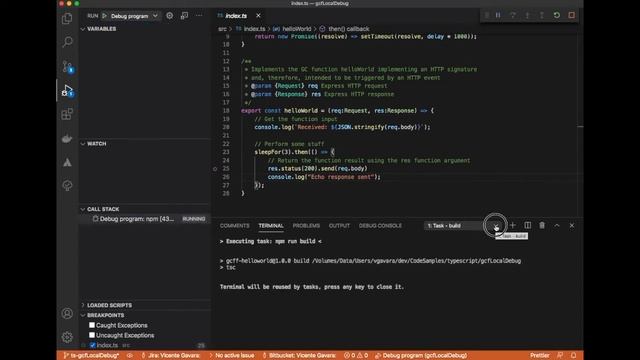Split the terminal panel
This screenshot has width=640, height=360.
527,225
